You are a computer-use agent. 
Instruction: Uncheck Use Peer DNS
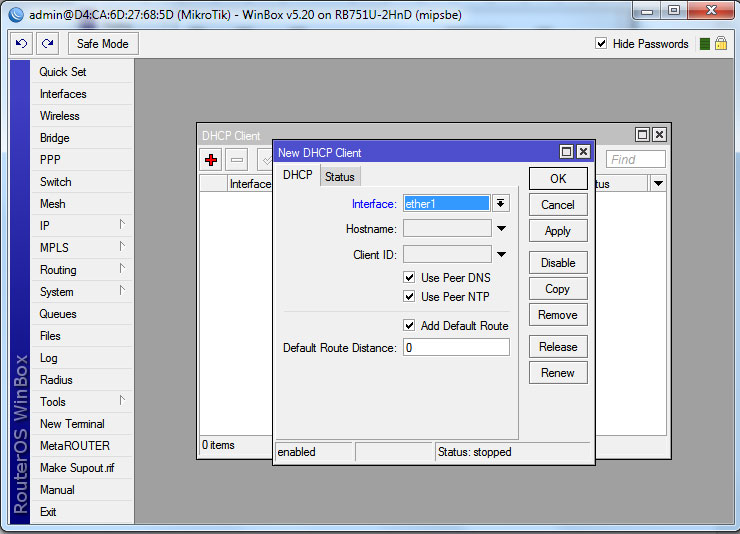(409, 277)
